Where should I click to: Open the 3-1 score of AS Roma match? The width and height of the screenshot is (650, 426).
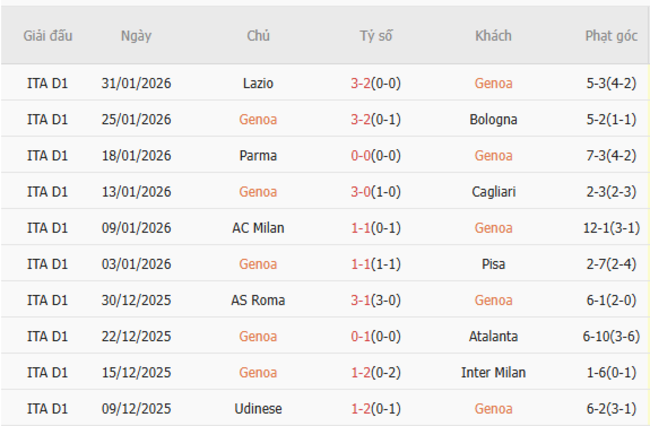tap(361, 300)
